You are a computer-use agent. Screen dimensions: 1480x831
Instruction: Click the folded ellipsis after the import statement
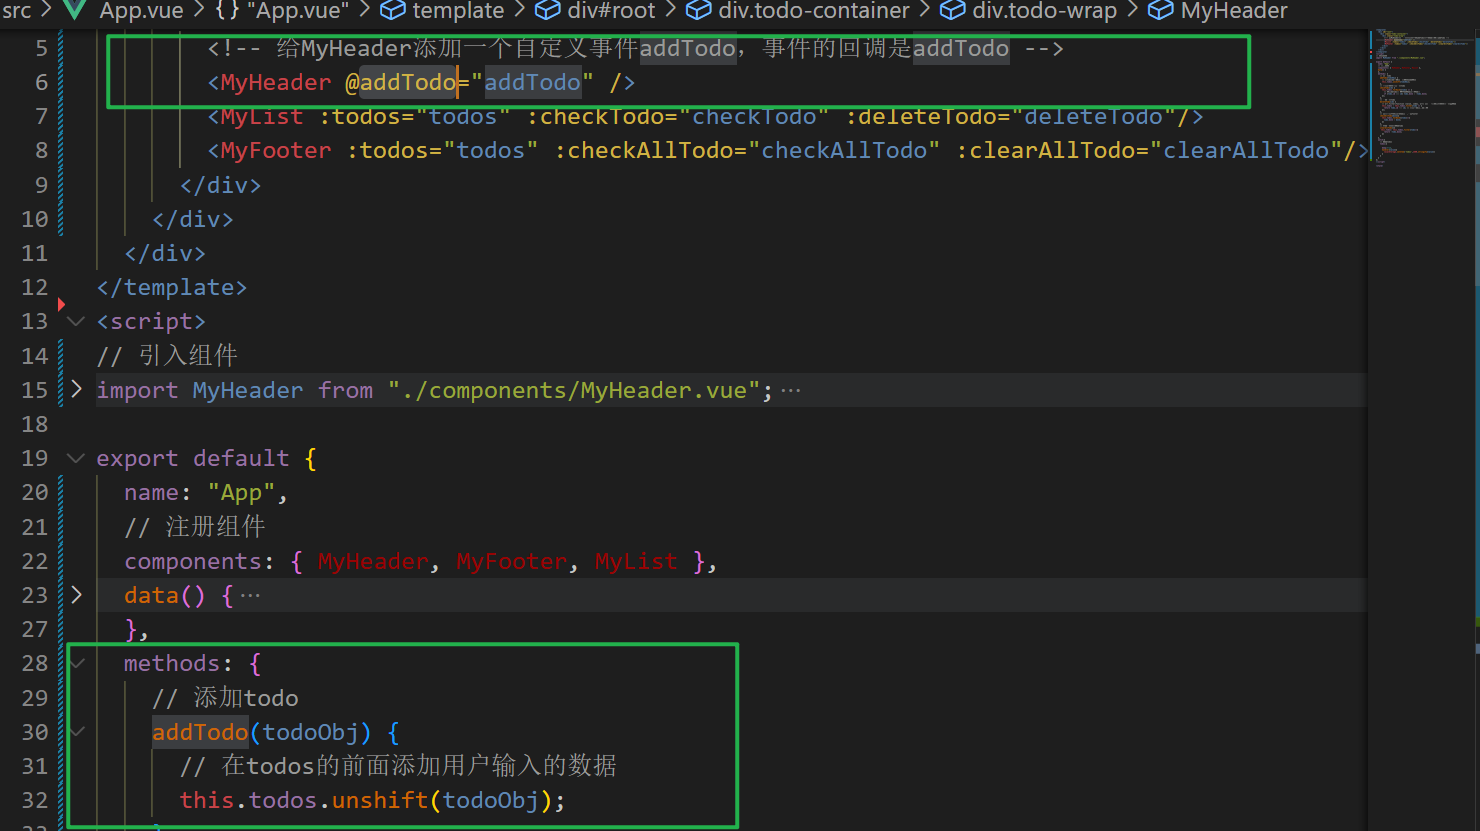tap(791, 391)
